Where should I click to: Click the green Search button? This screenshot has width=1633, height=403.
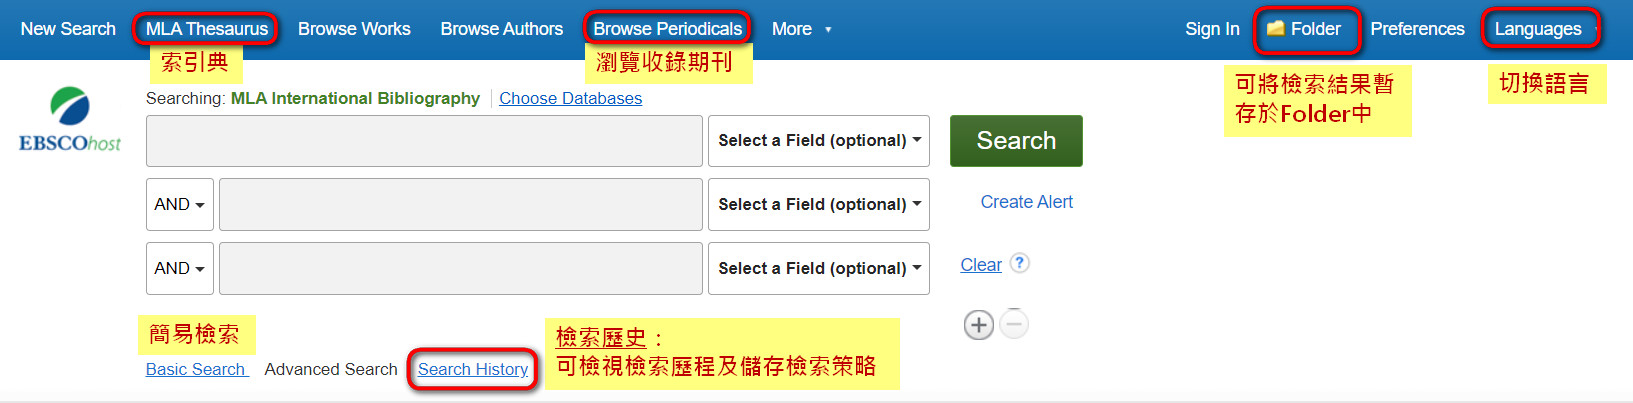click(x=1016, y=141)
